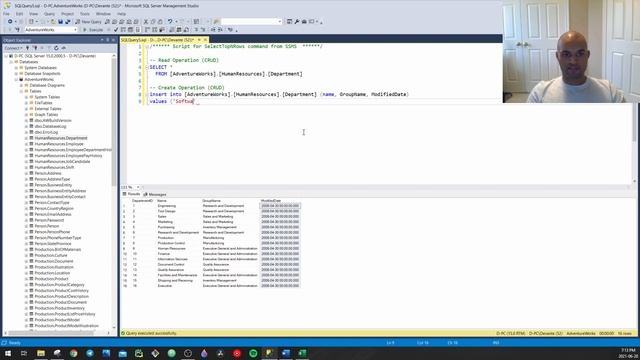Click the New Query toolbar button
Image resolution: width=640 pixels, height=360 pixels.
pos(88,22)
